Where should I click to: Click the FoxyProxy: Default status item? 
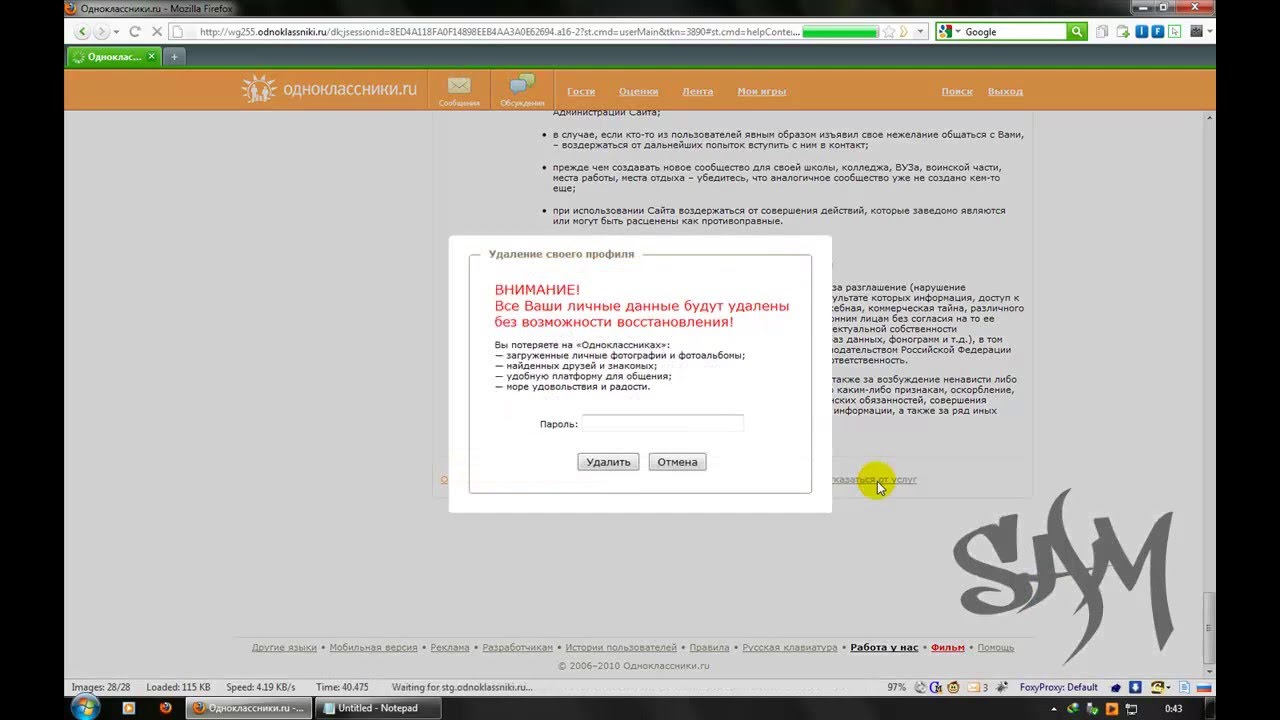coord(1058,687)
